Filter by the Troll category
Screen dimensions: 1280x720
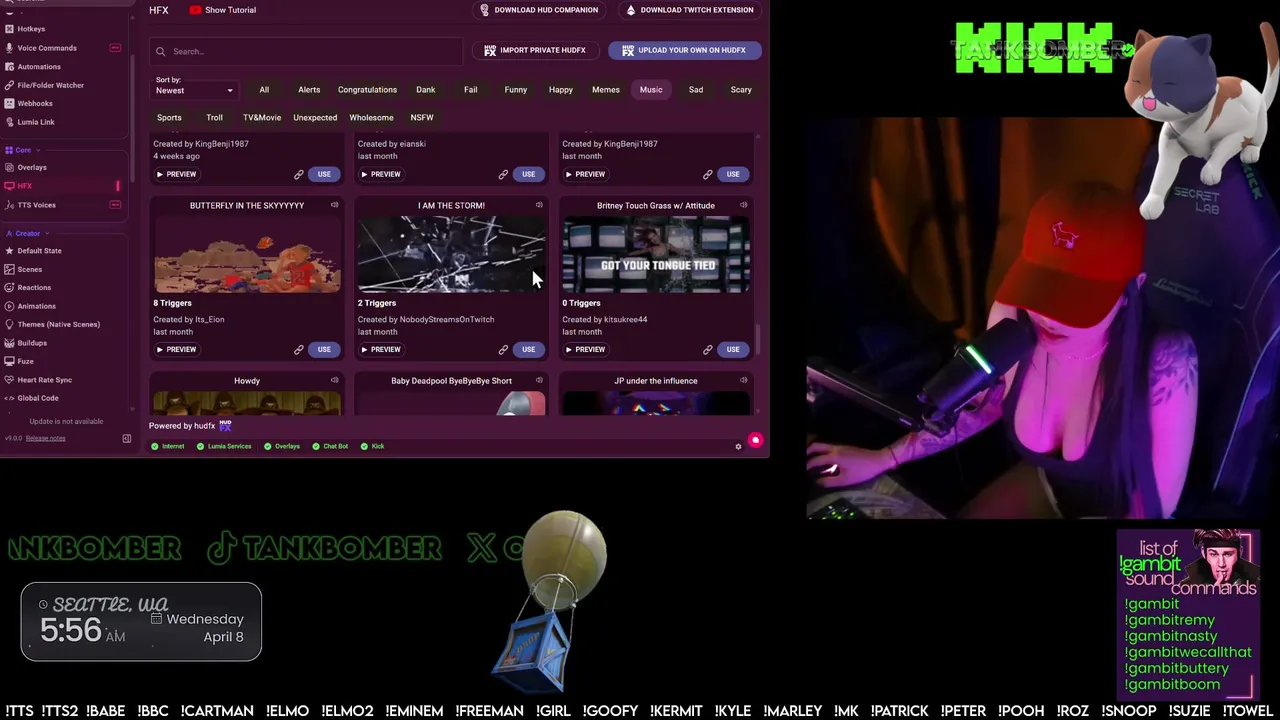(214, 117)
